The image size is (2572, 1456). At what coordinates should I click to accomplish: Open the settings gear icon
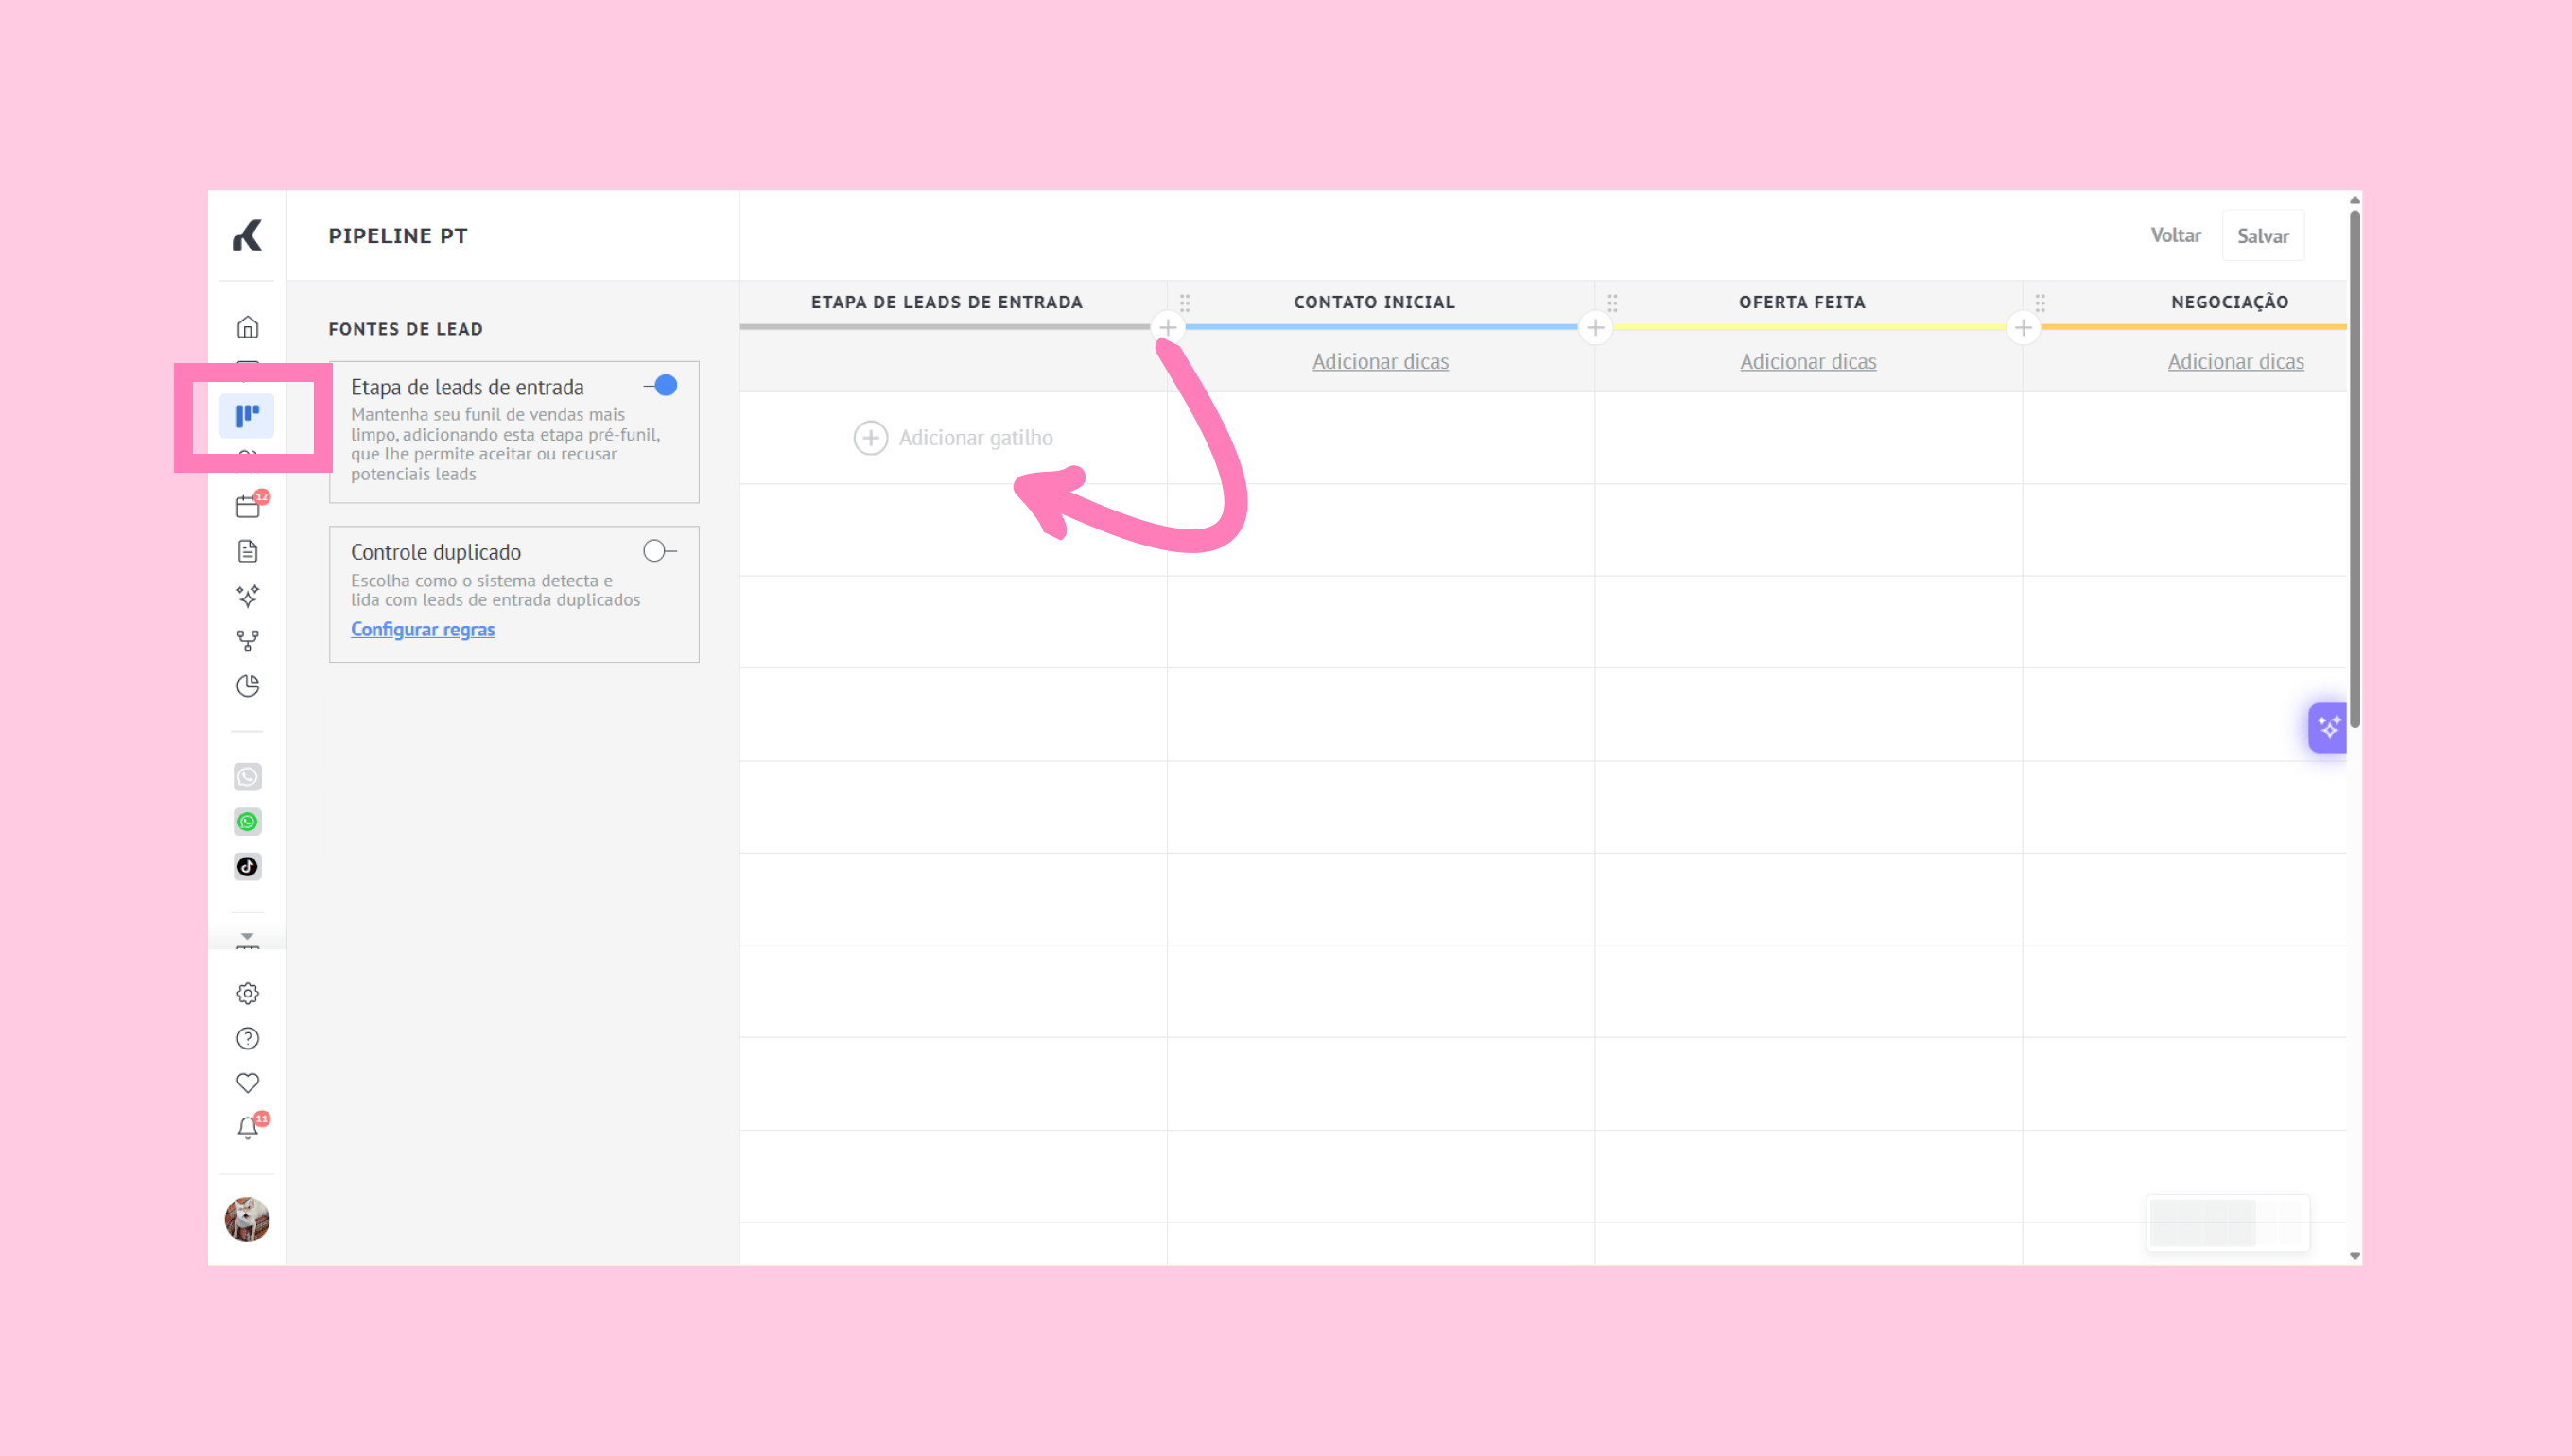tap(247, 993)
